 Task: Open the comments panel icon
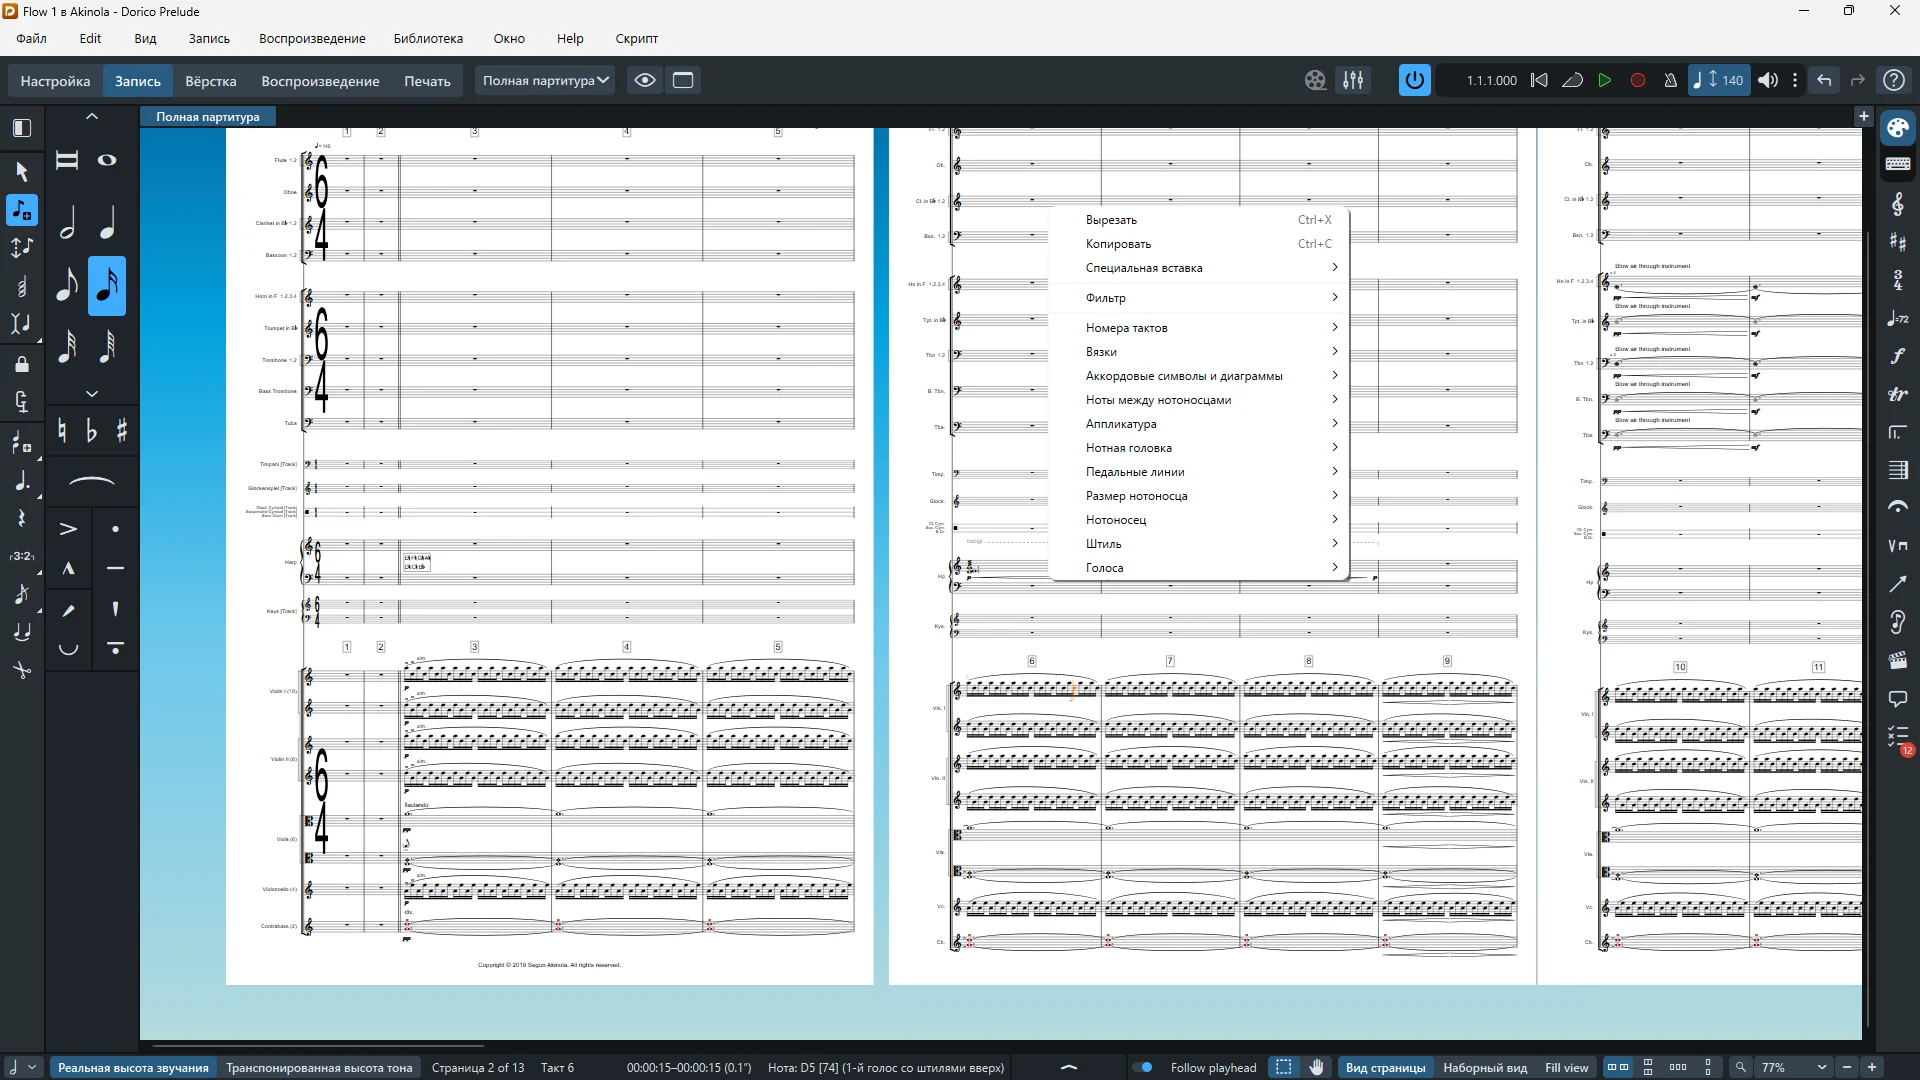tap(1897, 699)
